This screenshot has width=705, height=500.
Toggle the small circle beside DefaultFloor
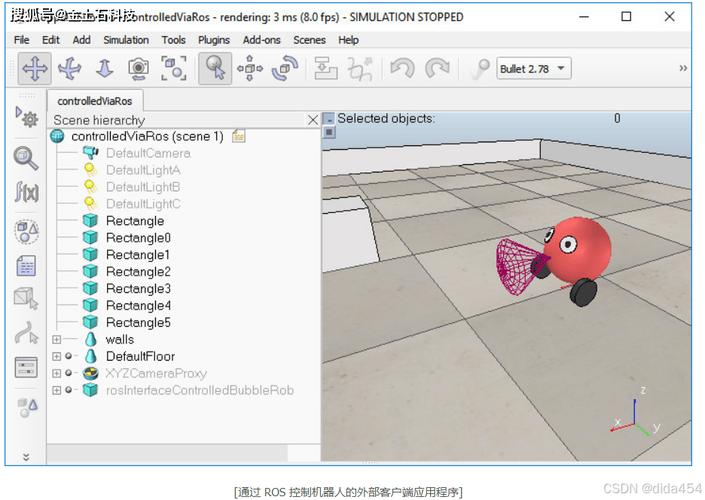(69, 357)
